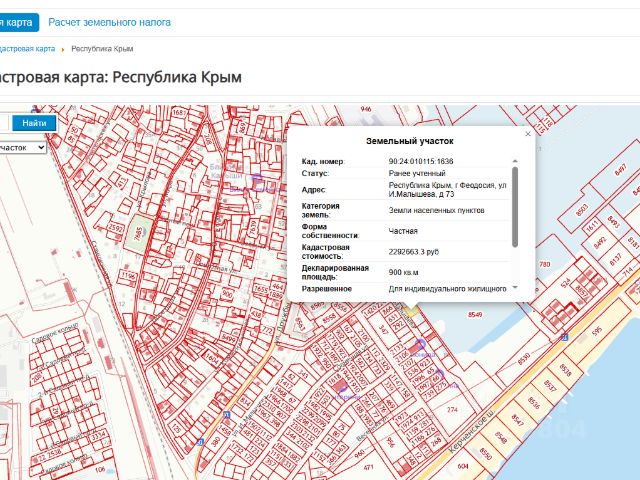
Task: Select parcel 8503 on the map
Action: click(582, 209)
